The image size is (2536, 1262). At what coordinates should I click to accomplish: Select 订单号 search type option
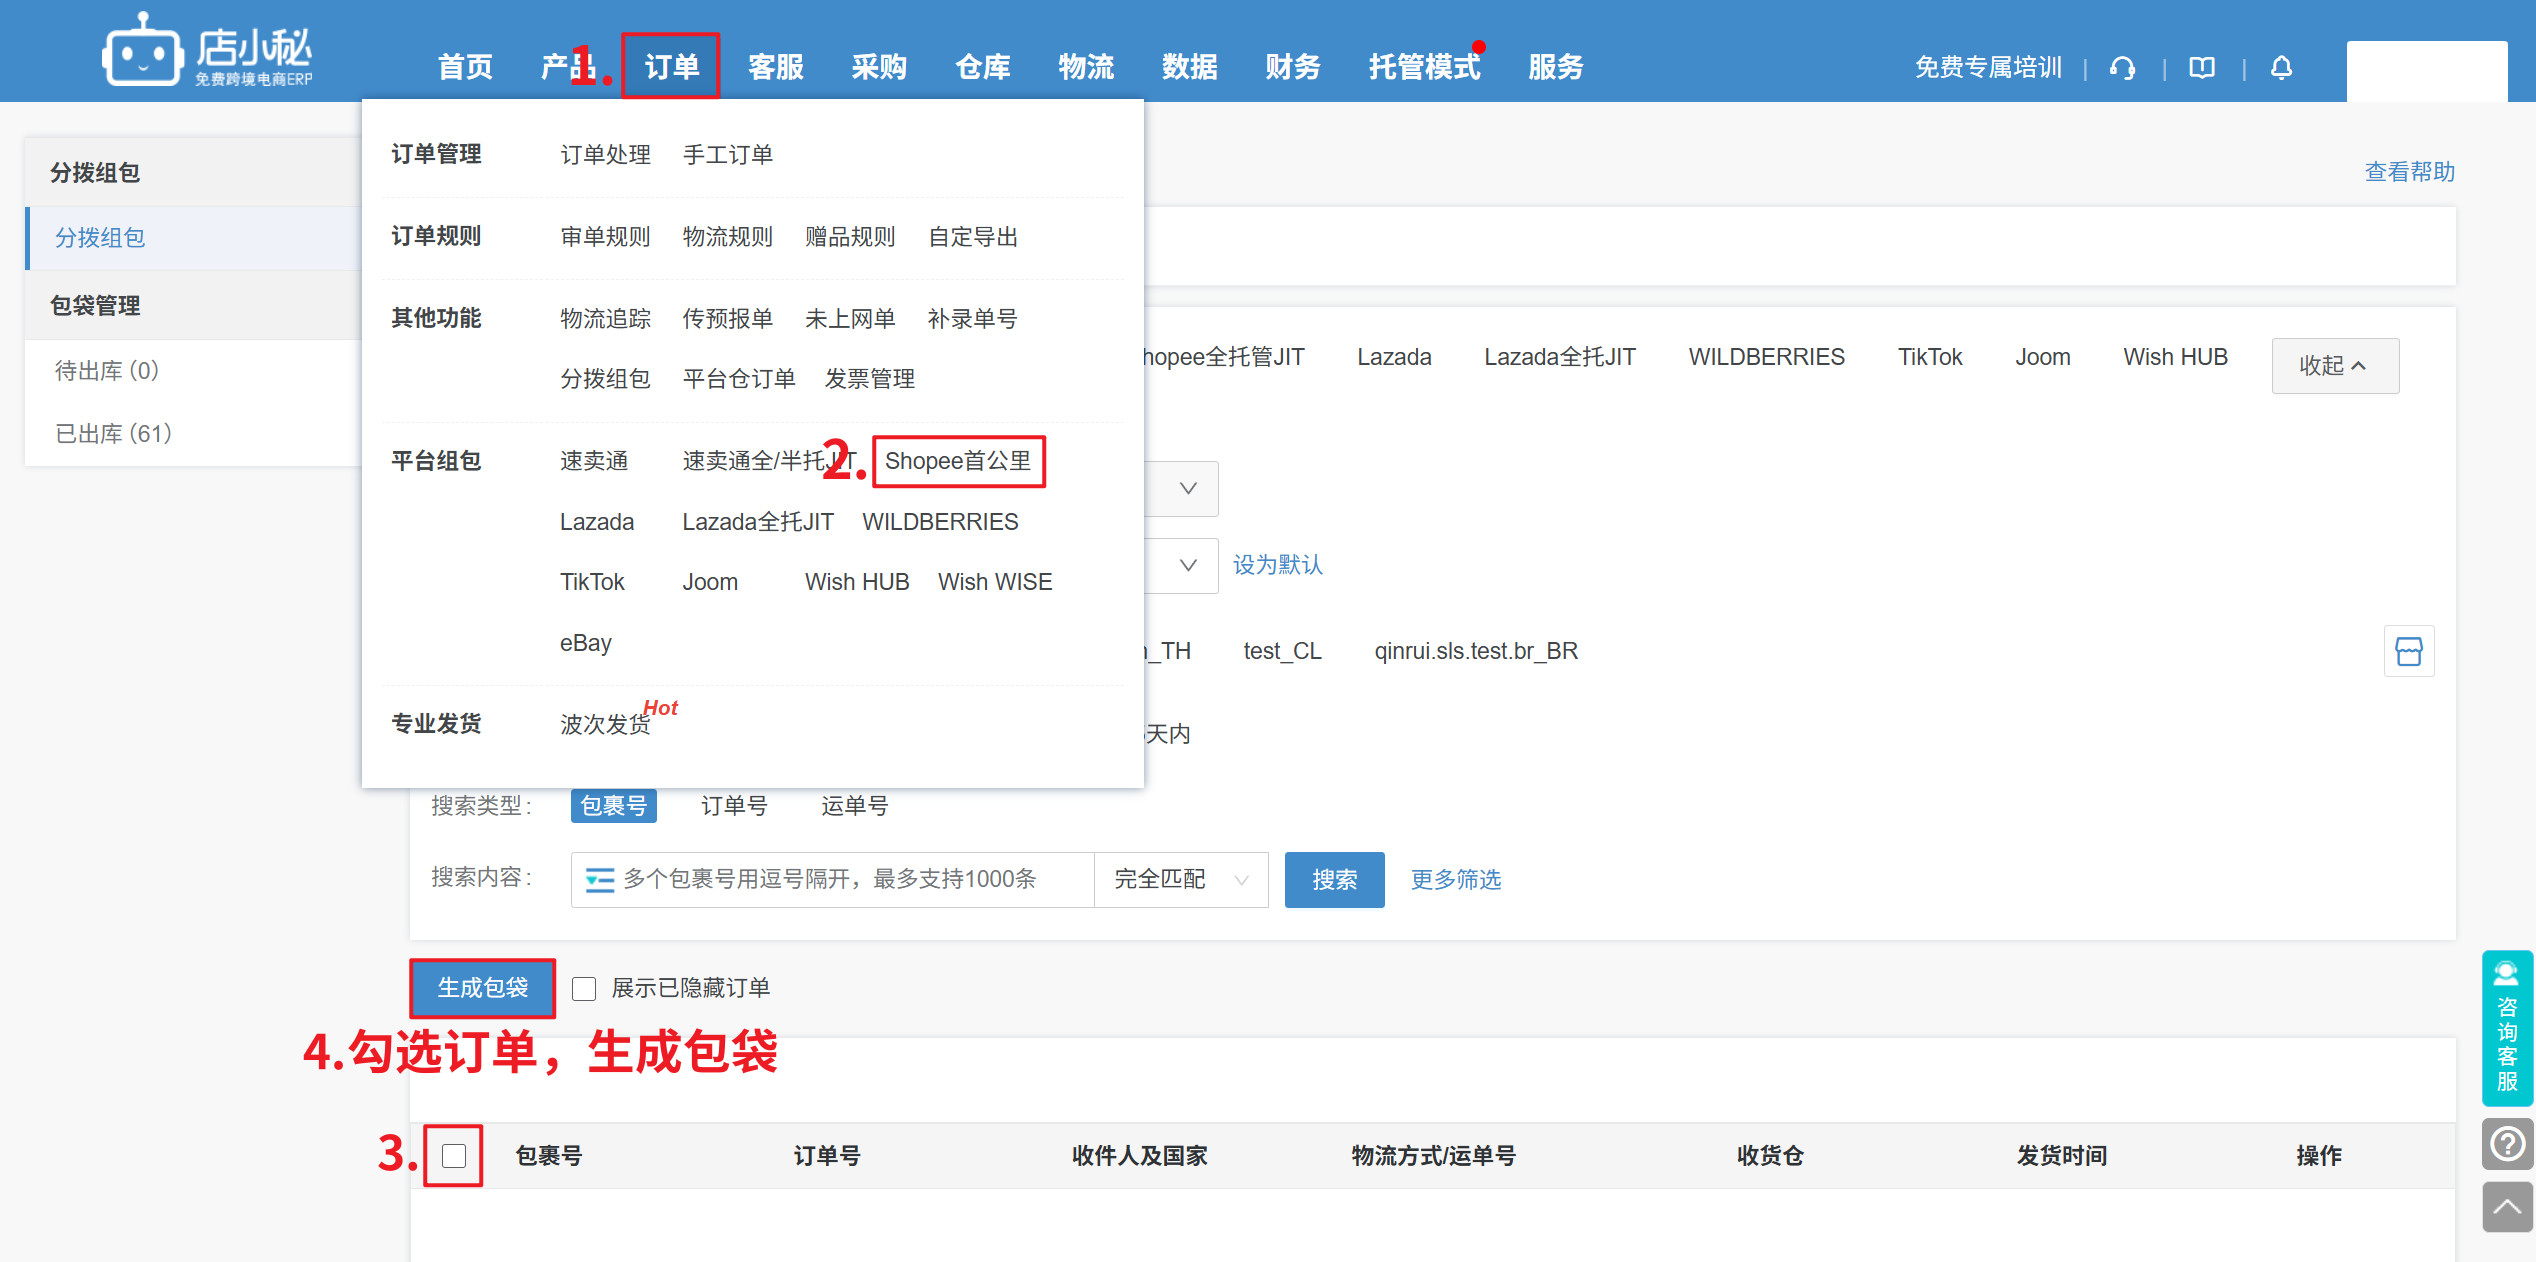[734, 806]
